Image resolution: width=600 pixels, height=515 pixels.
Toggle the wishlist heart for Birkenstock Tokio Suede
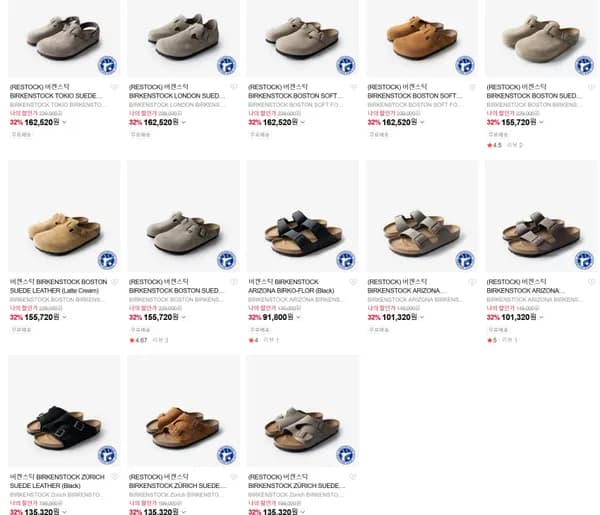click(x=114, y=87)
